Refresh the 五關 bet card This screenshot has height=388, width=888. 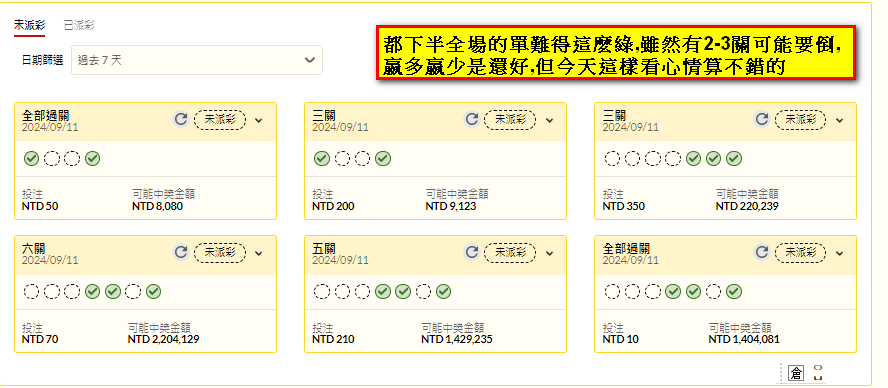472,252
